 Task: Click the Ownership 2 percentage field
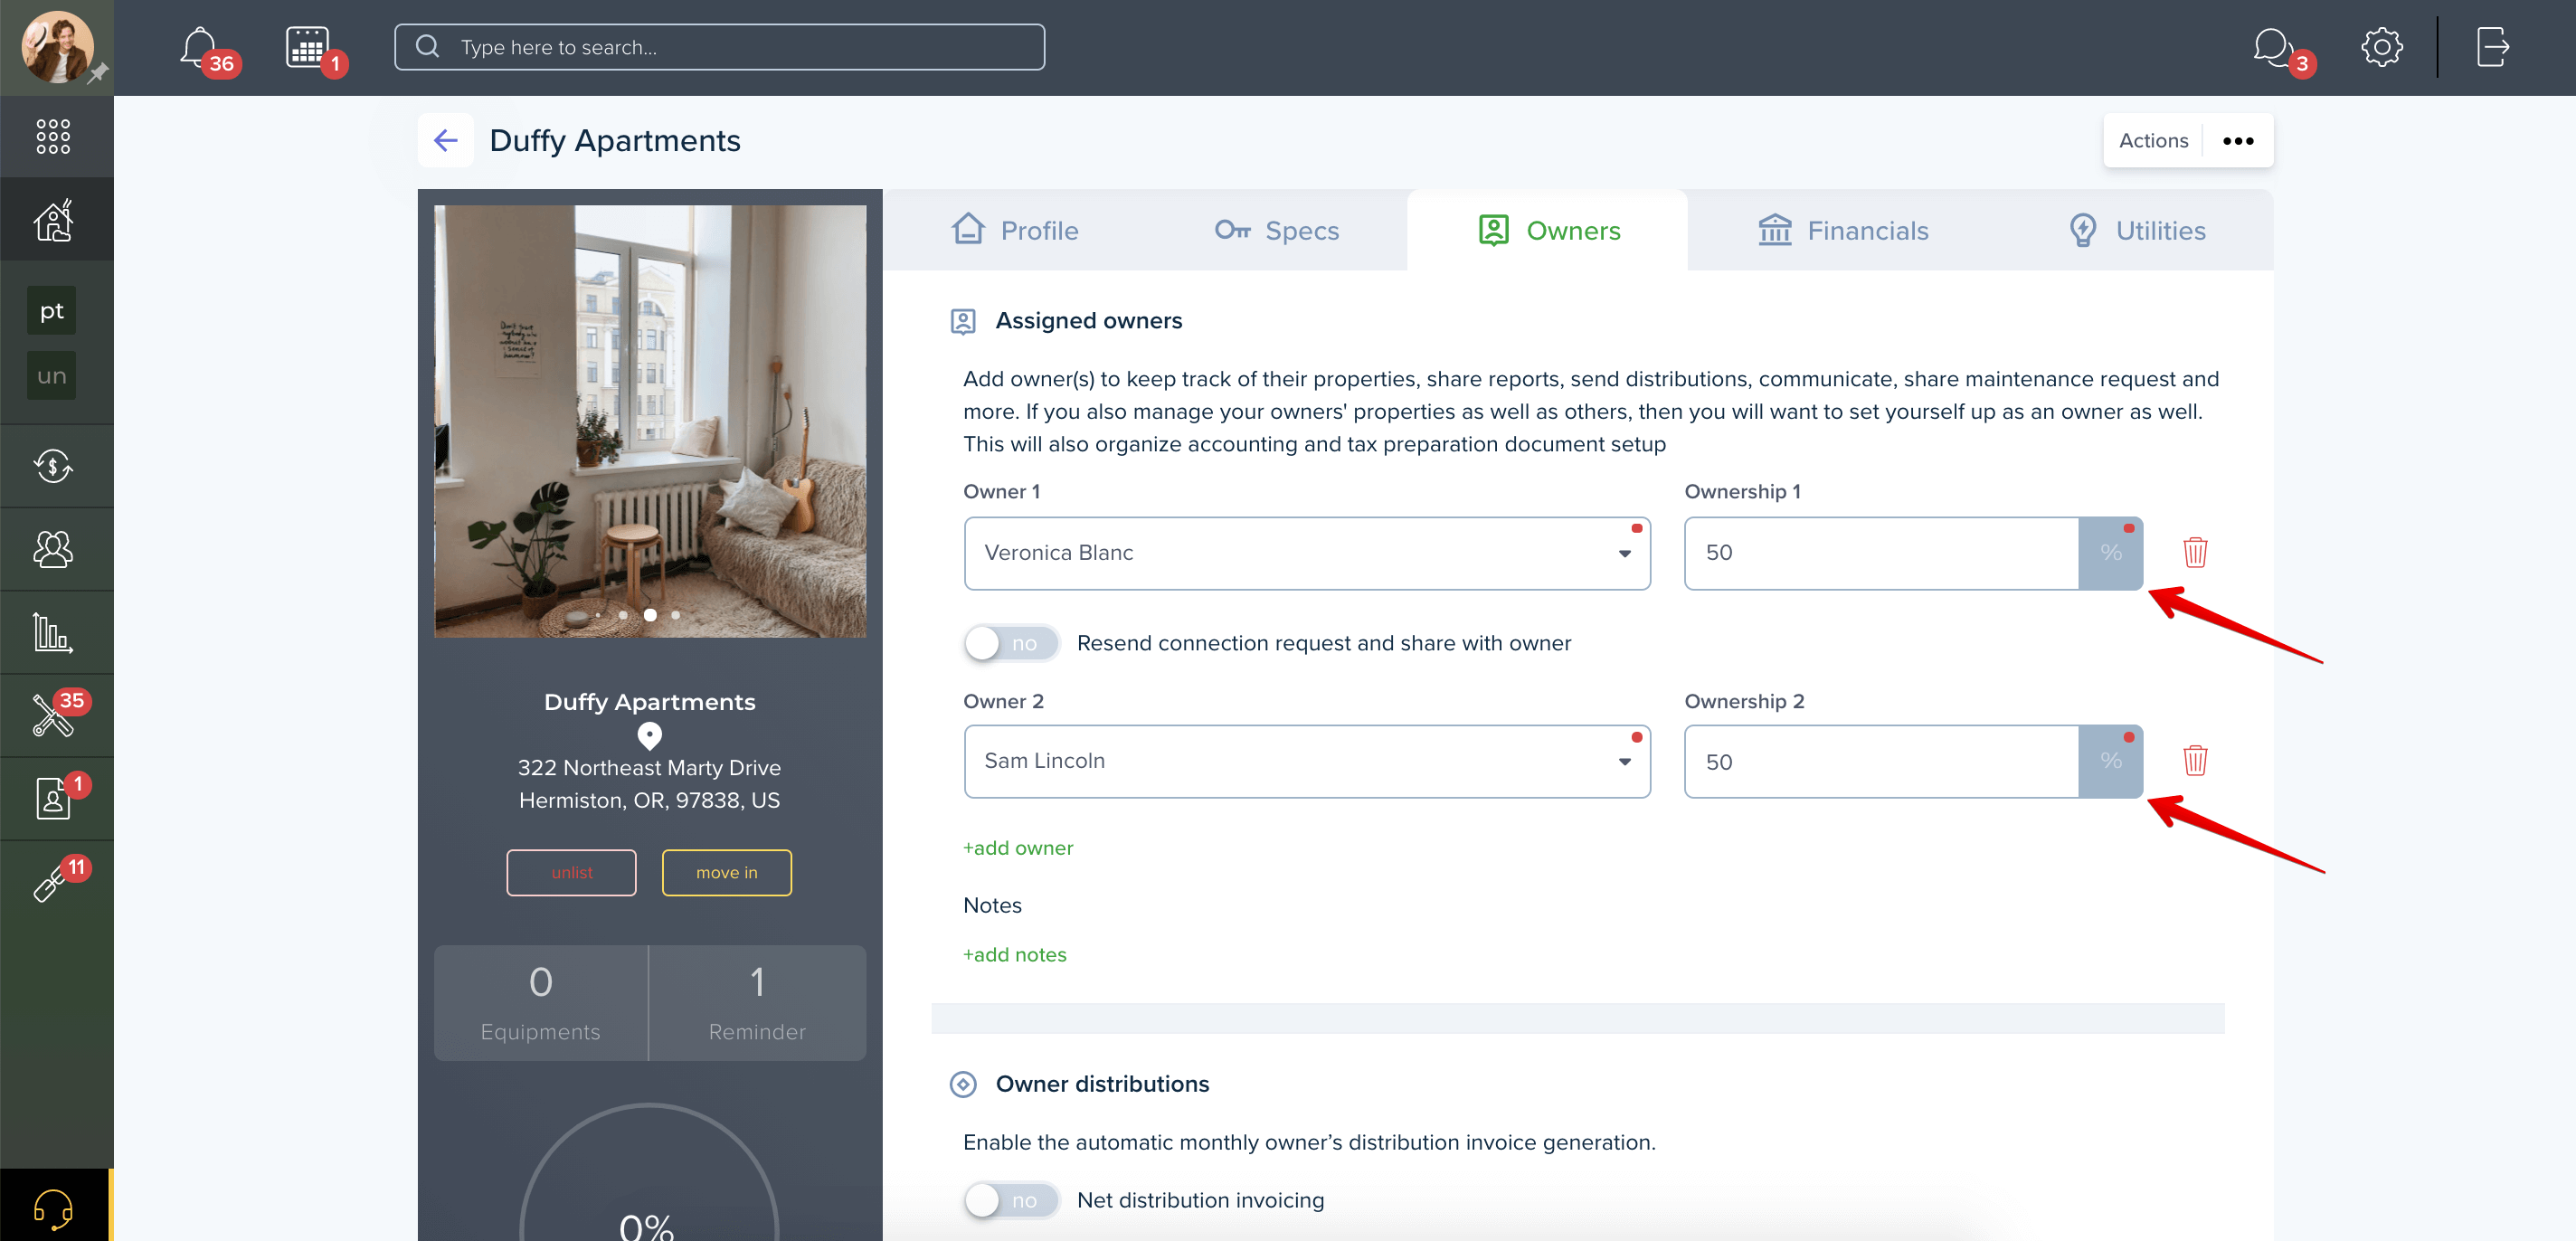click(x=1881, y=761)
